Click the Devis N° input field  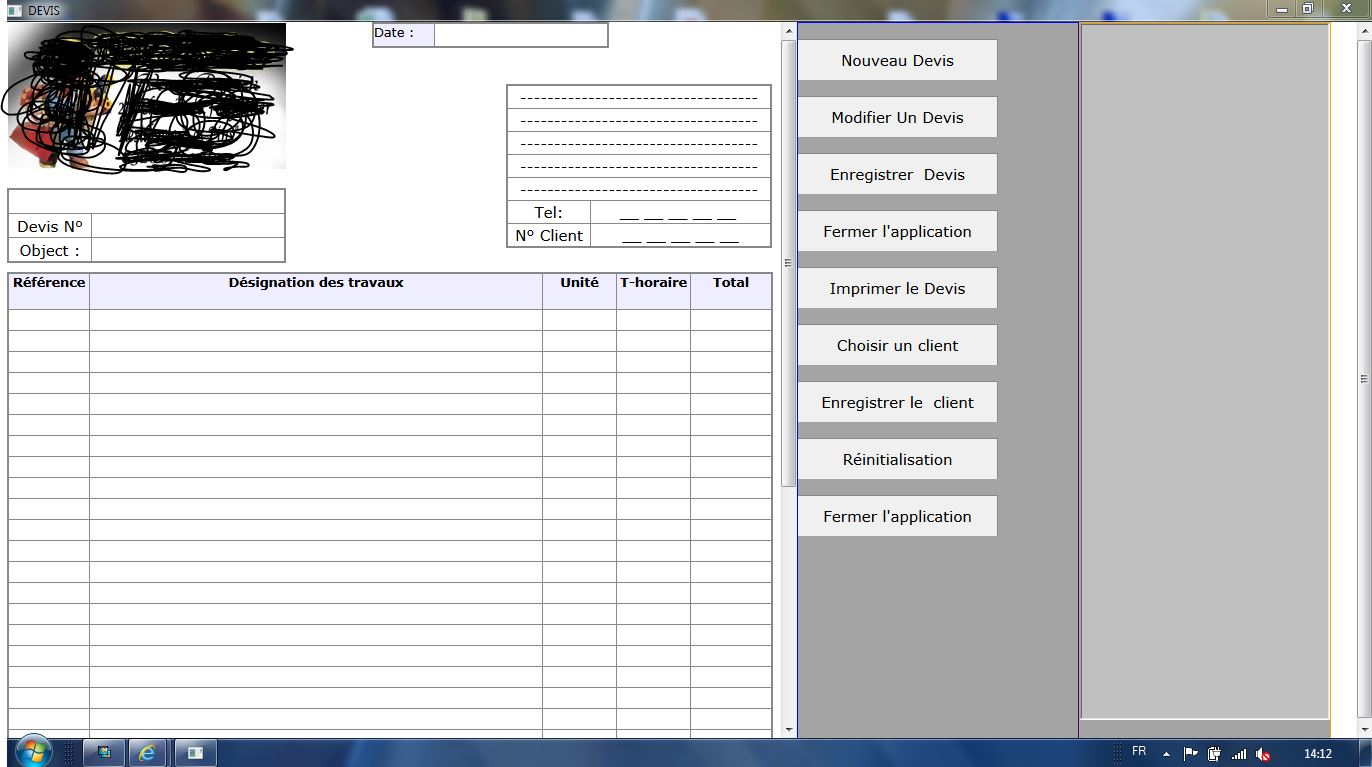[187, 226]
